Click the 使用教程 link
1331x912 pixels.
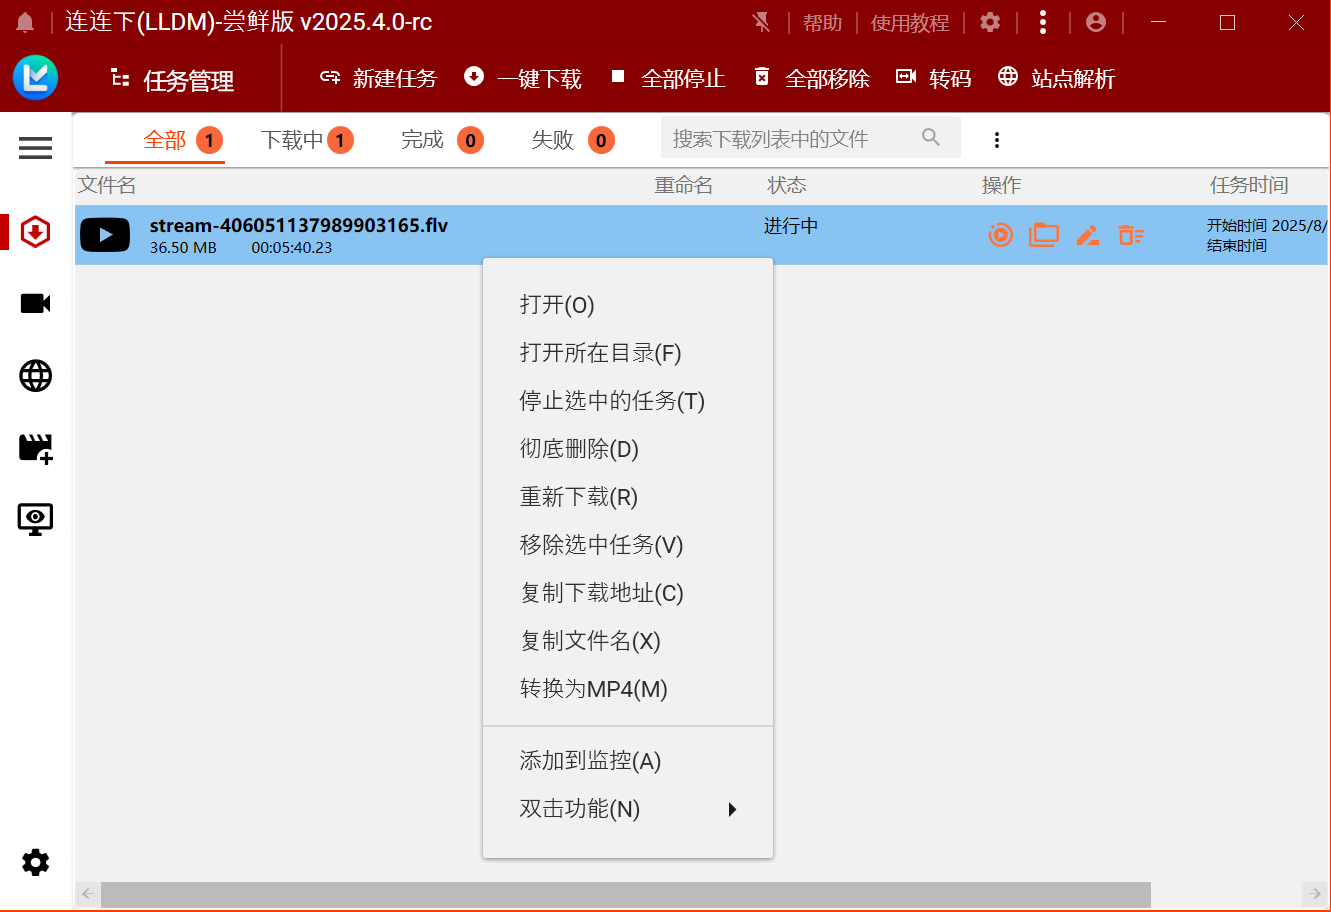tap(909, 21)
